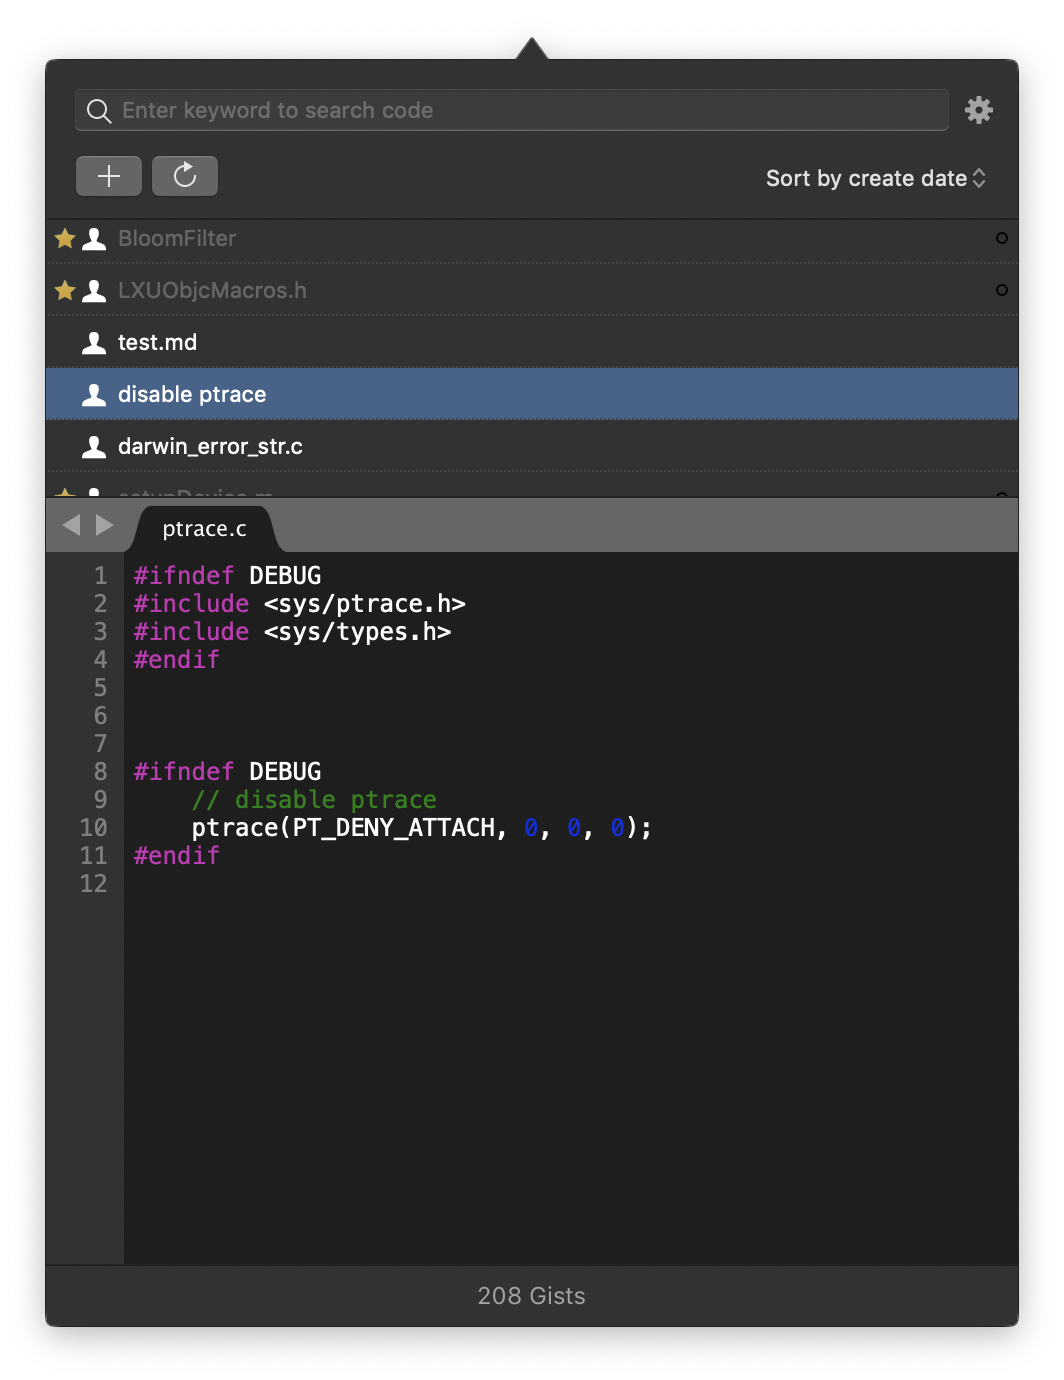Screen dimensions: 1064x1380
Task: Click the circle indicator on LXUObjcMacros.h row
Action: [1001, 291]
